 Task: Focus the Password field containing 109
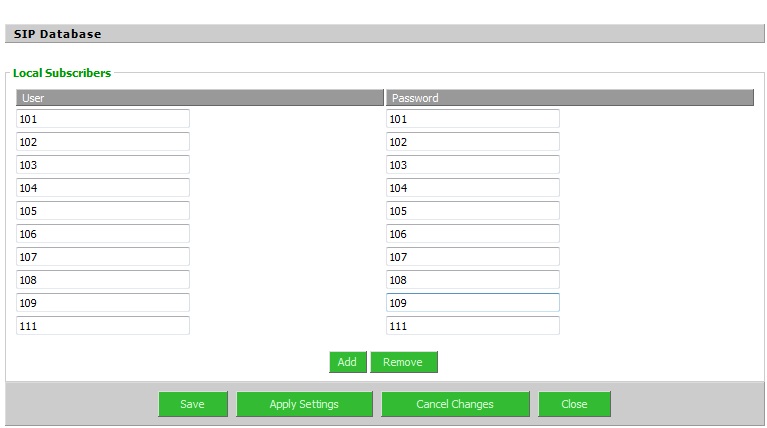tap(473, 303)
